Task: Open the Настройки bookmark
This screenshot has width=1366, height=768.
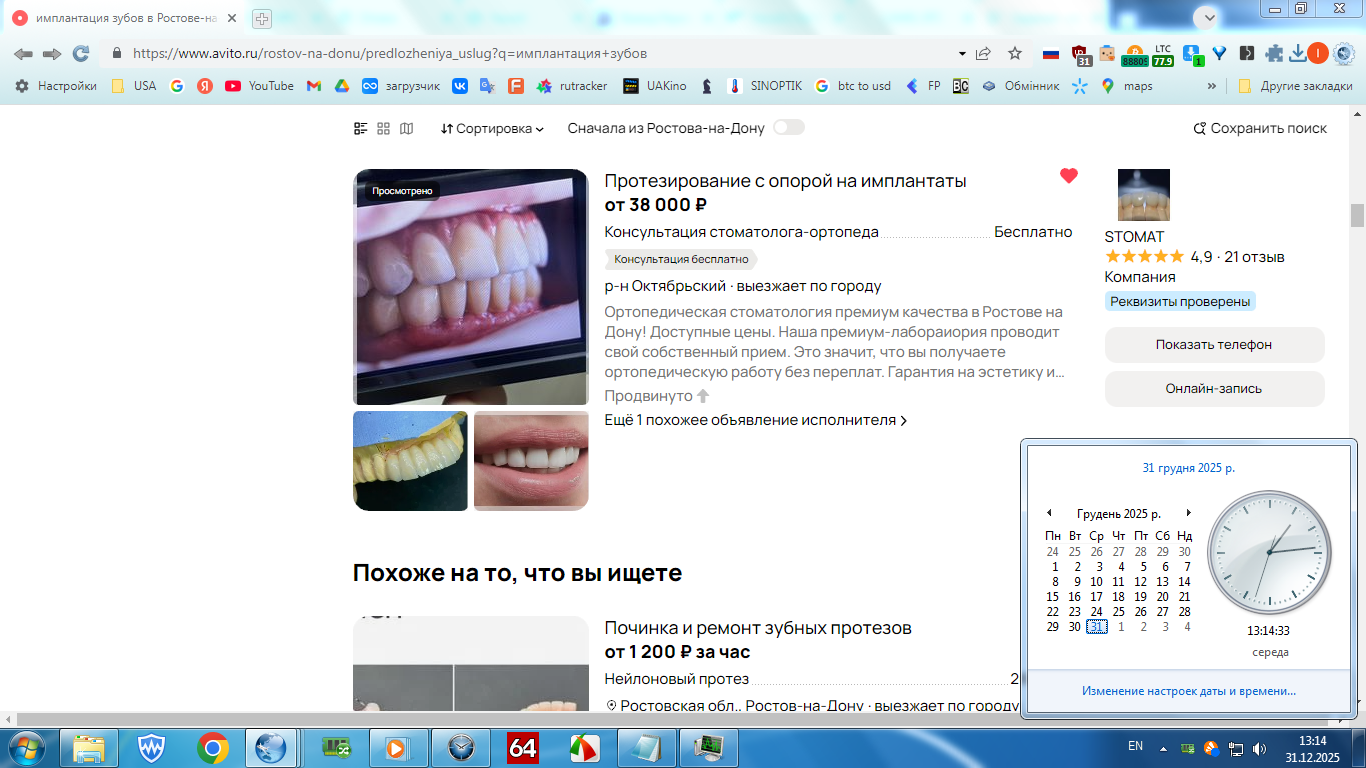Action: tap(56, 86)
